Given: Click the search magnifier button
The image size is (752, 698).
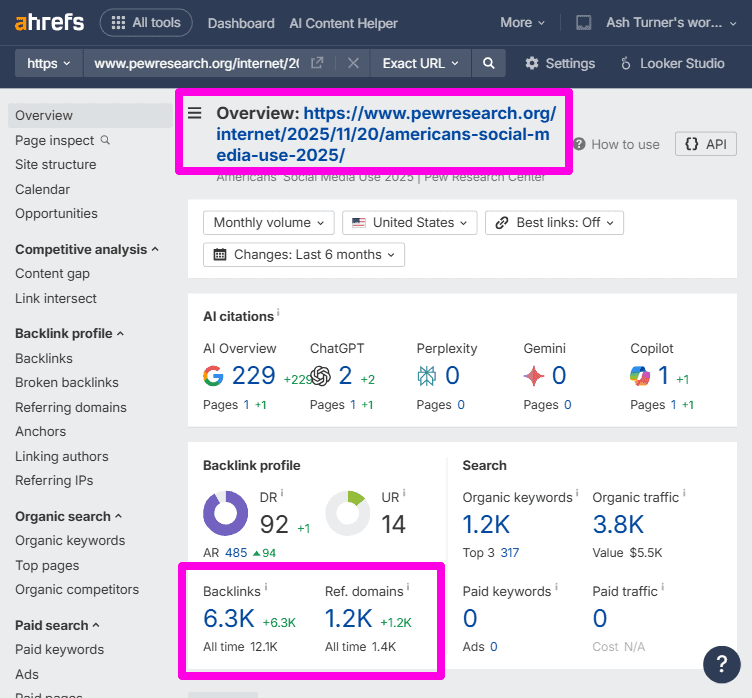Looking at the screenshot, I should pos(488,63).
